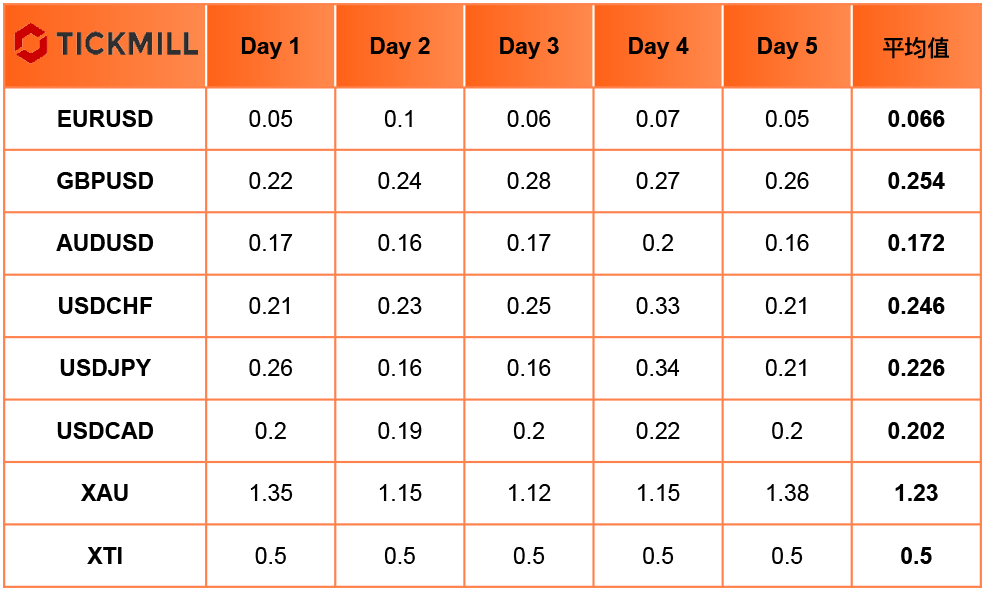Select the GBPUSD row label
Image resolution: width=985 pixels, height=592 pixels.
105,182
